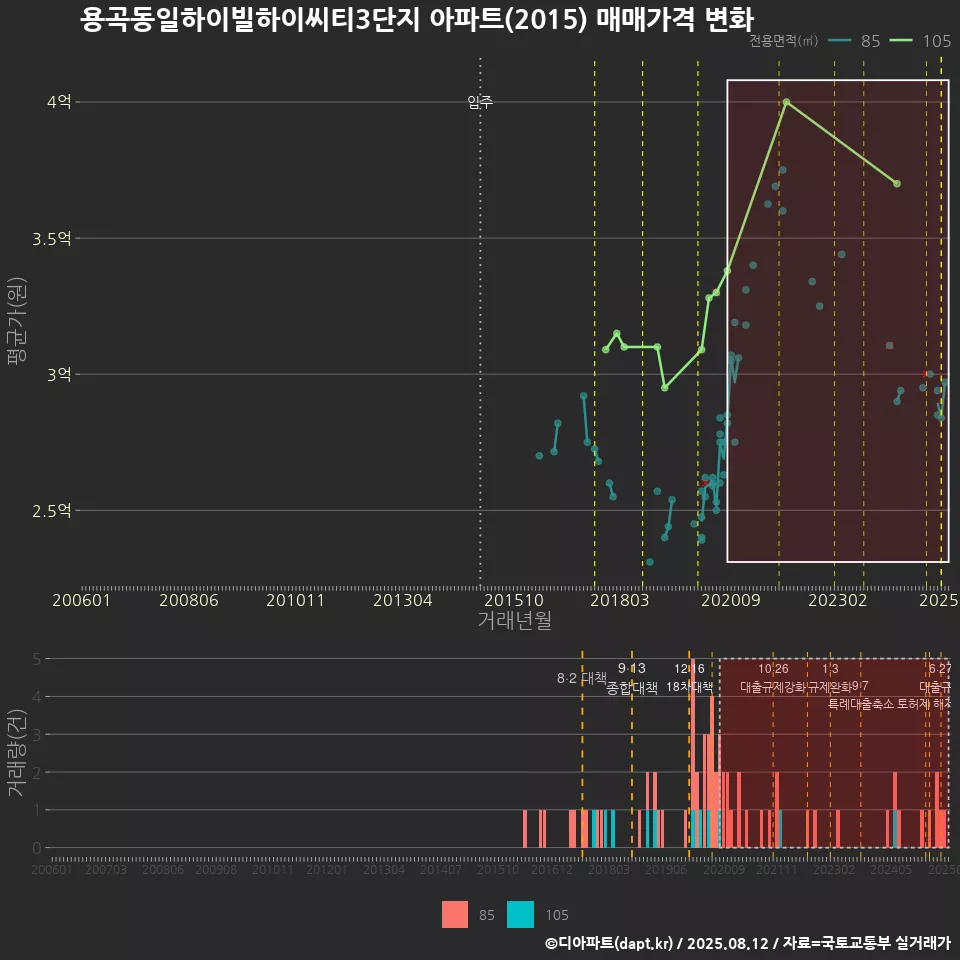Click the 2.5억 y-axis label
960x960 pixels.
[x=52, y=510]
